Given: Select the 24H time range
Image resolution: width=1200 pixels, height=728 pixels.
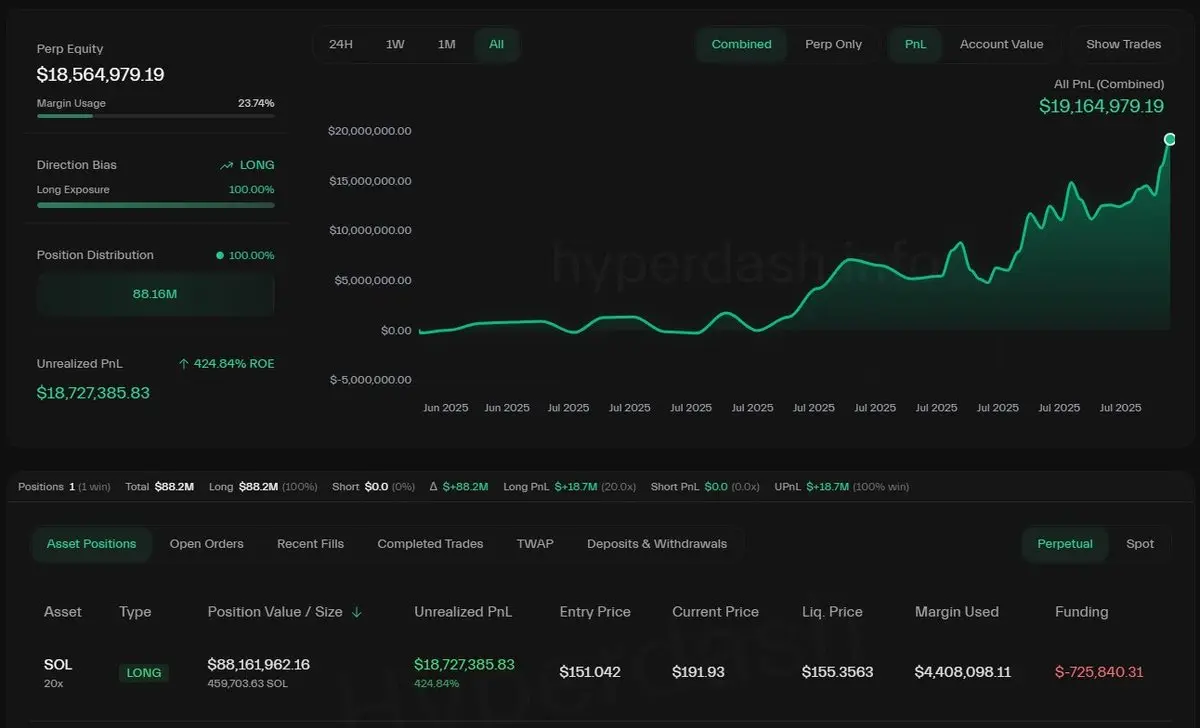Looking at the screenshot, I should click(341, 45).
